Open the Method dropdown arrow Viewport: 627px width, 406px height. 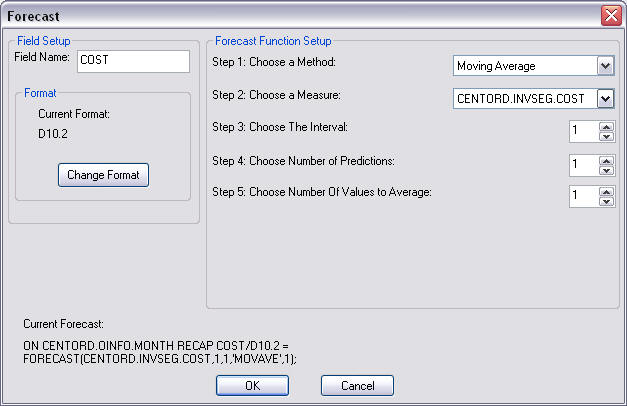coord(605,66)
